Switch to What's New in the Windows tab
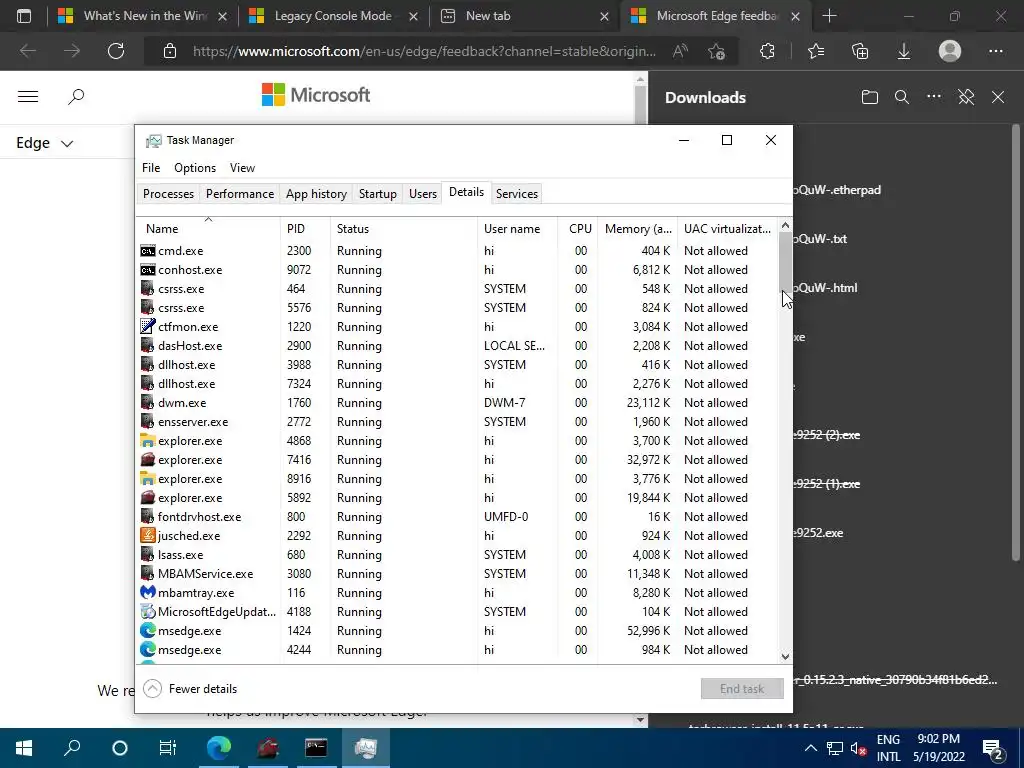This screenshot has width=1024, height=768. pyautogui.click(x=144, y=16)
